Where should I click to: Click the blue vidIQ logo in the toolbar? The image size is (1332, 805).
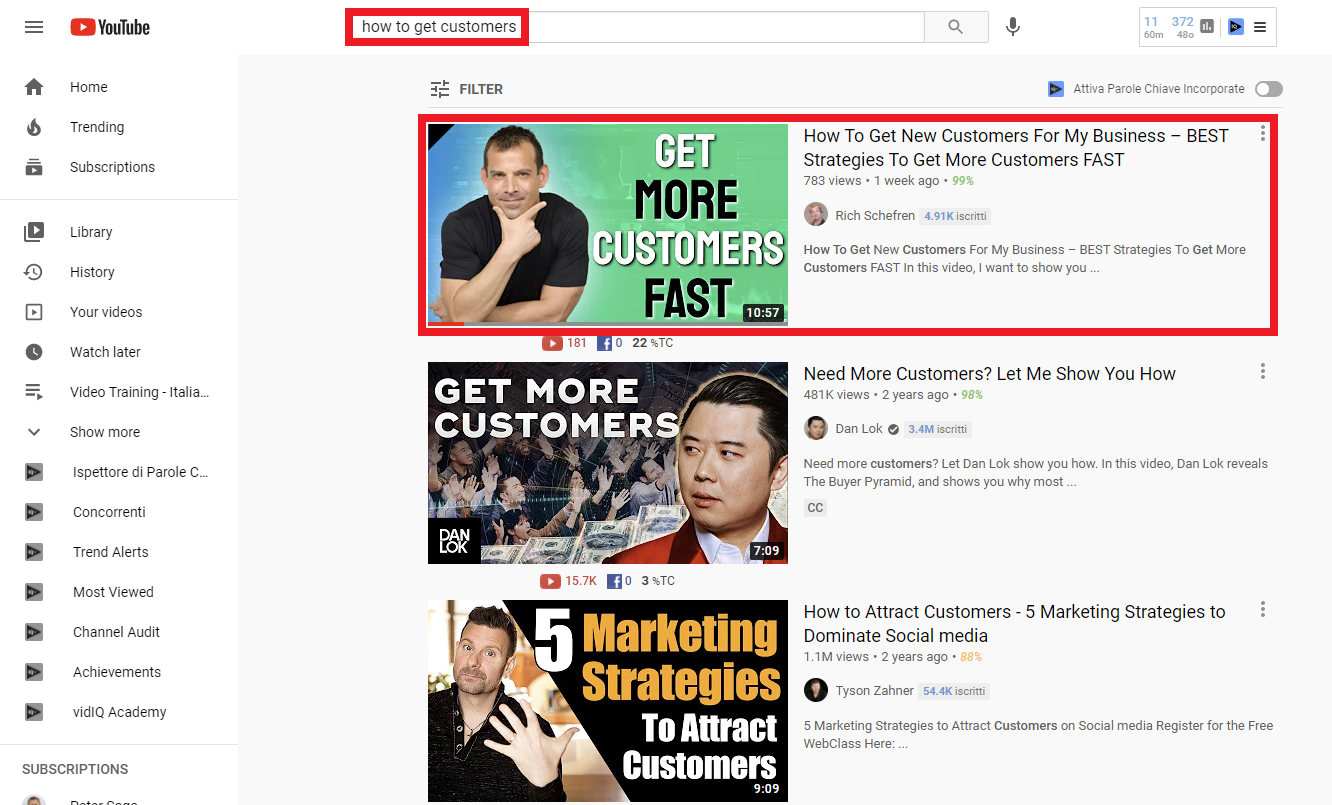tap(1236, 27)
